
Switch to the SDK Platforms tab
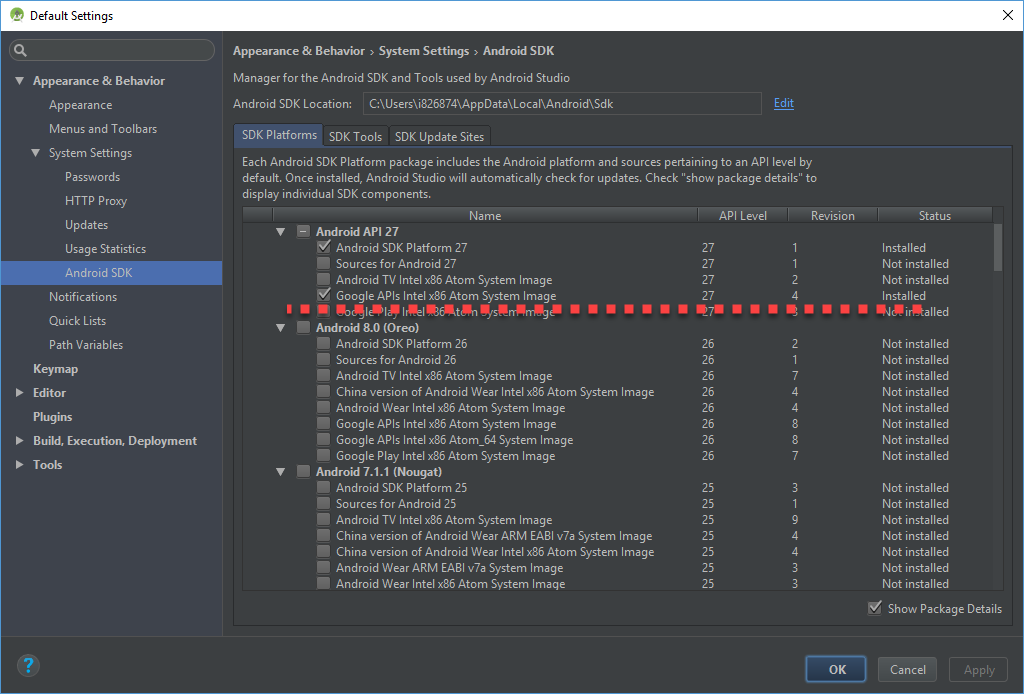coord(279,135)
